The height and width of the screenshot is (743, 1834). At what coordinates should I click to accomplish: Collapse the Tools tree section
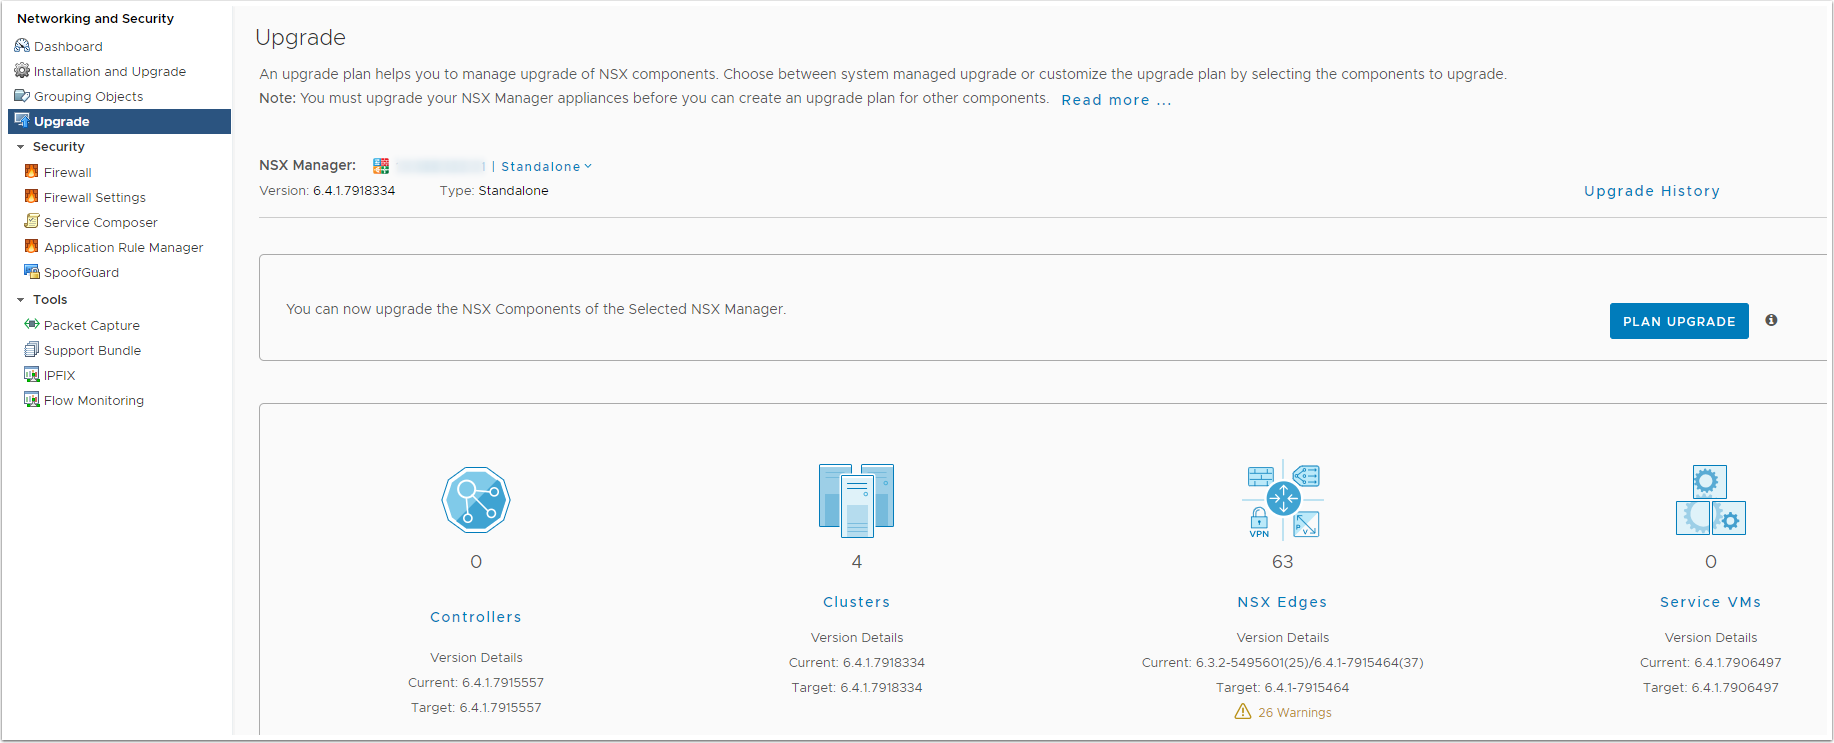pyautogui.click(x=20, y=300)
